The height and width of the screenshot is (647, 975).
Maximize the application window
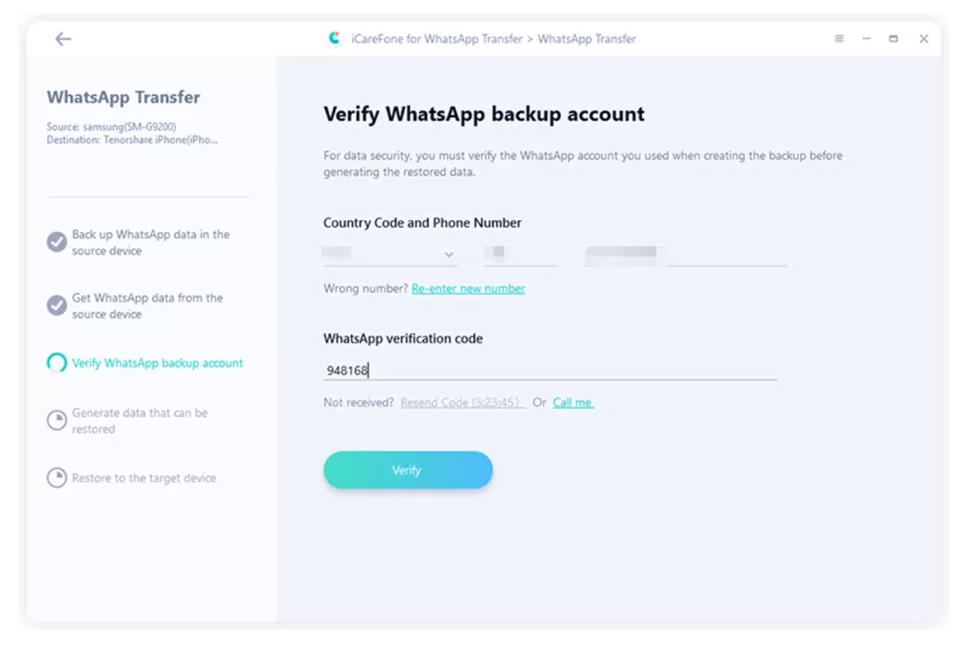[893, 39]
